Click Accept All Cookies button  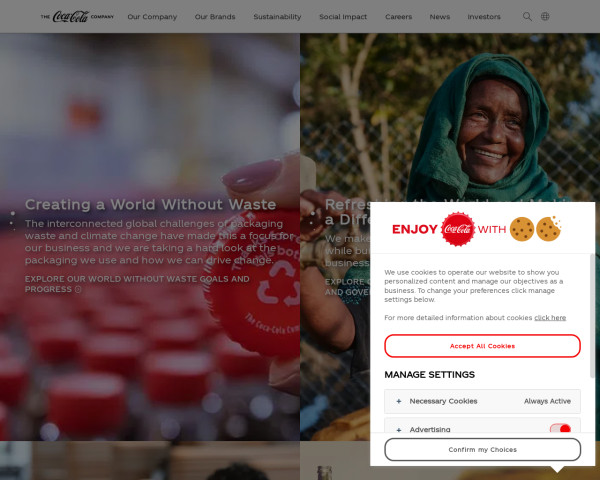[482, 346]
